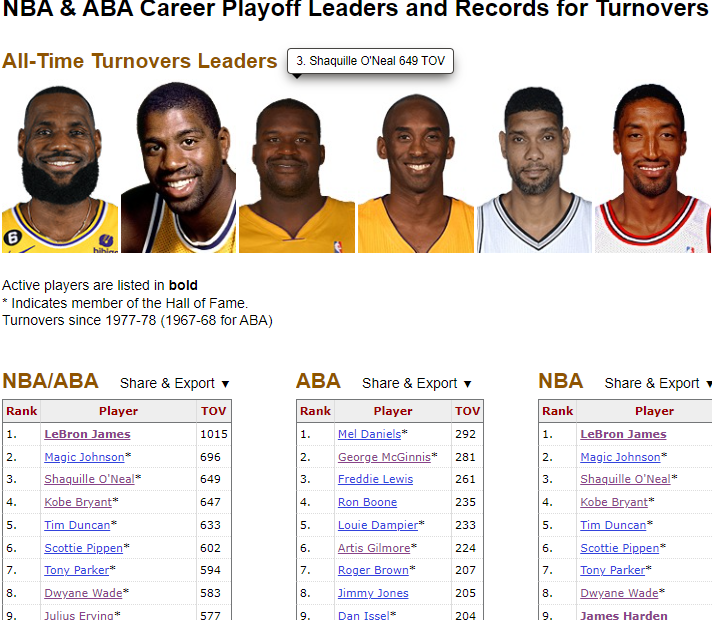Open Kobe Bryant headshot thumbnail
The image size is (712, 620).
point(416,169)
